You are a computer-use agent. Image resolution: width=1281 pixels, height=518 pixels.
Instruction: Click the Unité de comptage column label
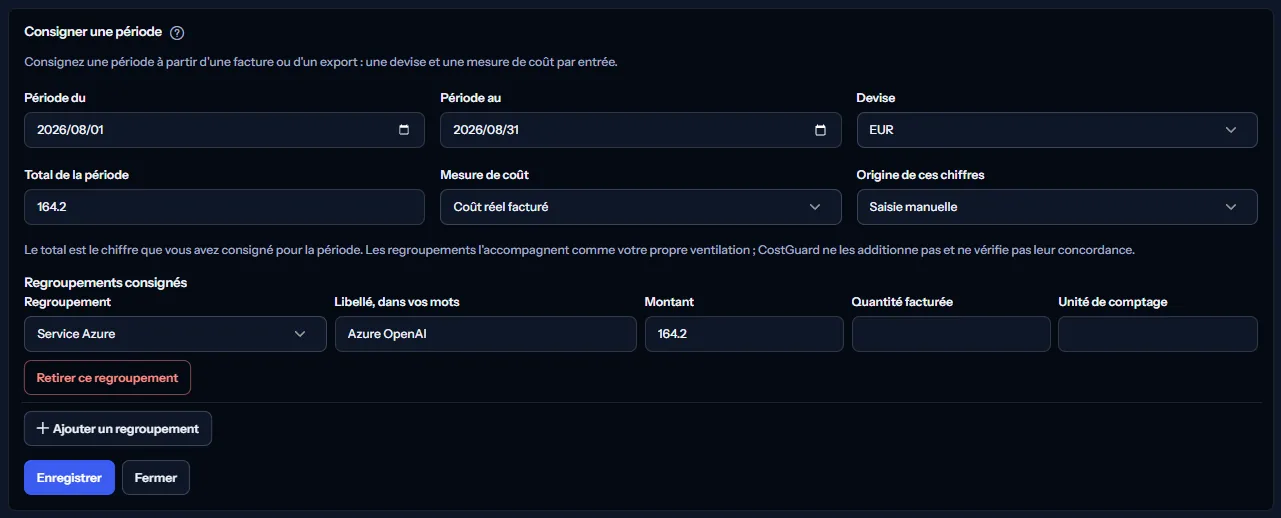coord(1113,302)
